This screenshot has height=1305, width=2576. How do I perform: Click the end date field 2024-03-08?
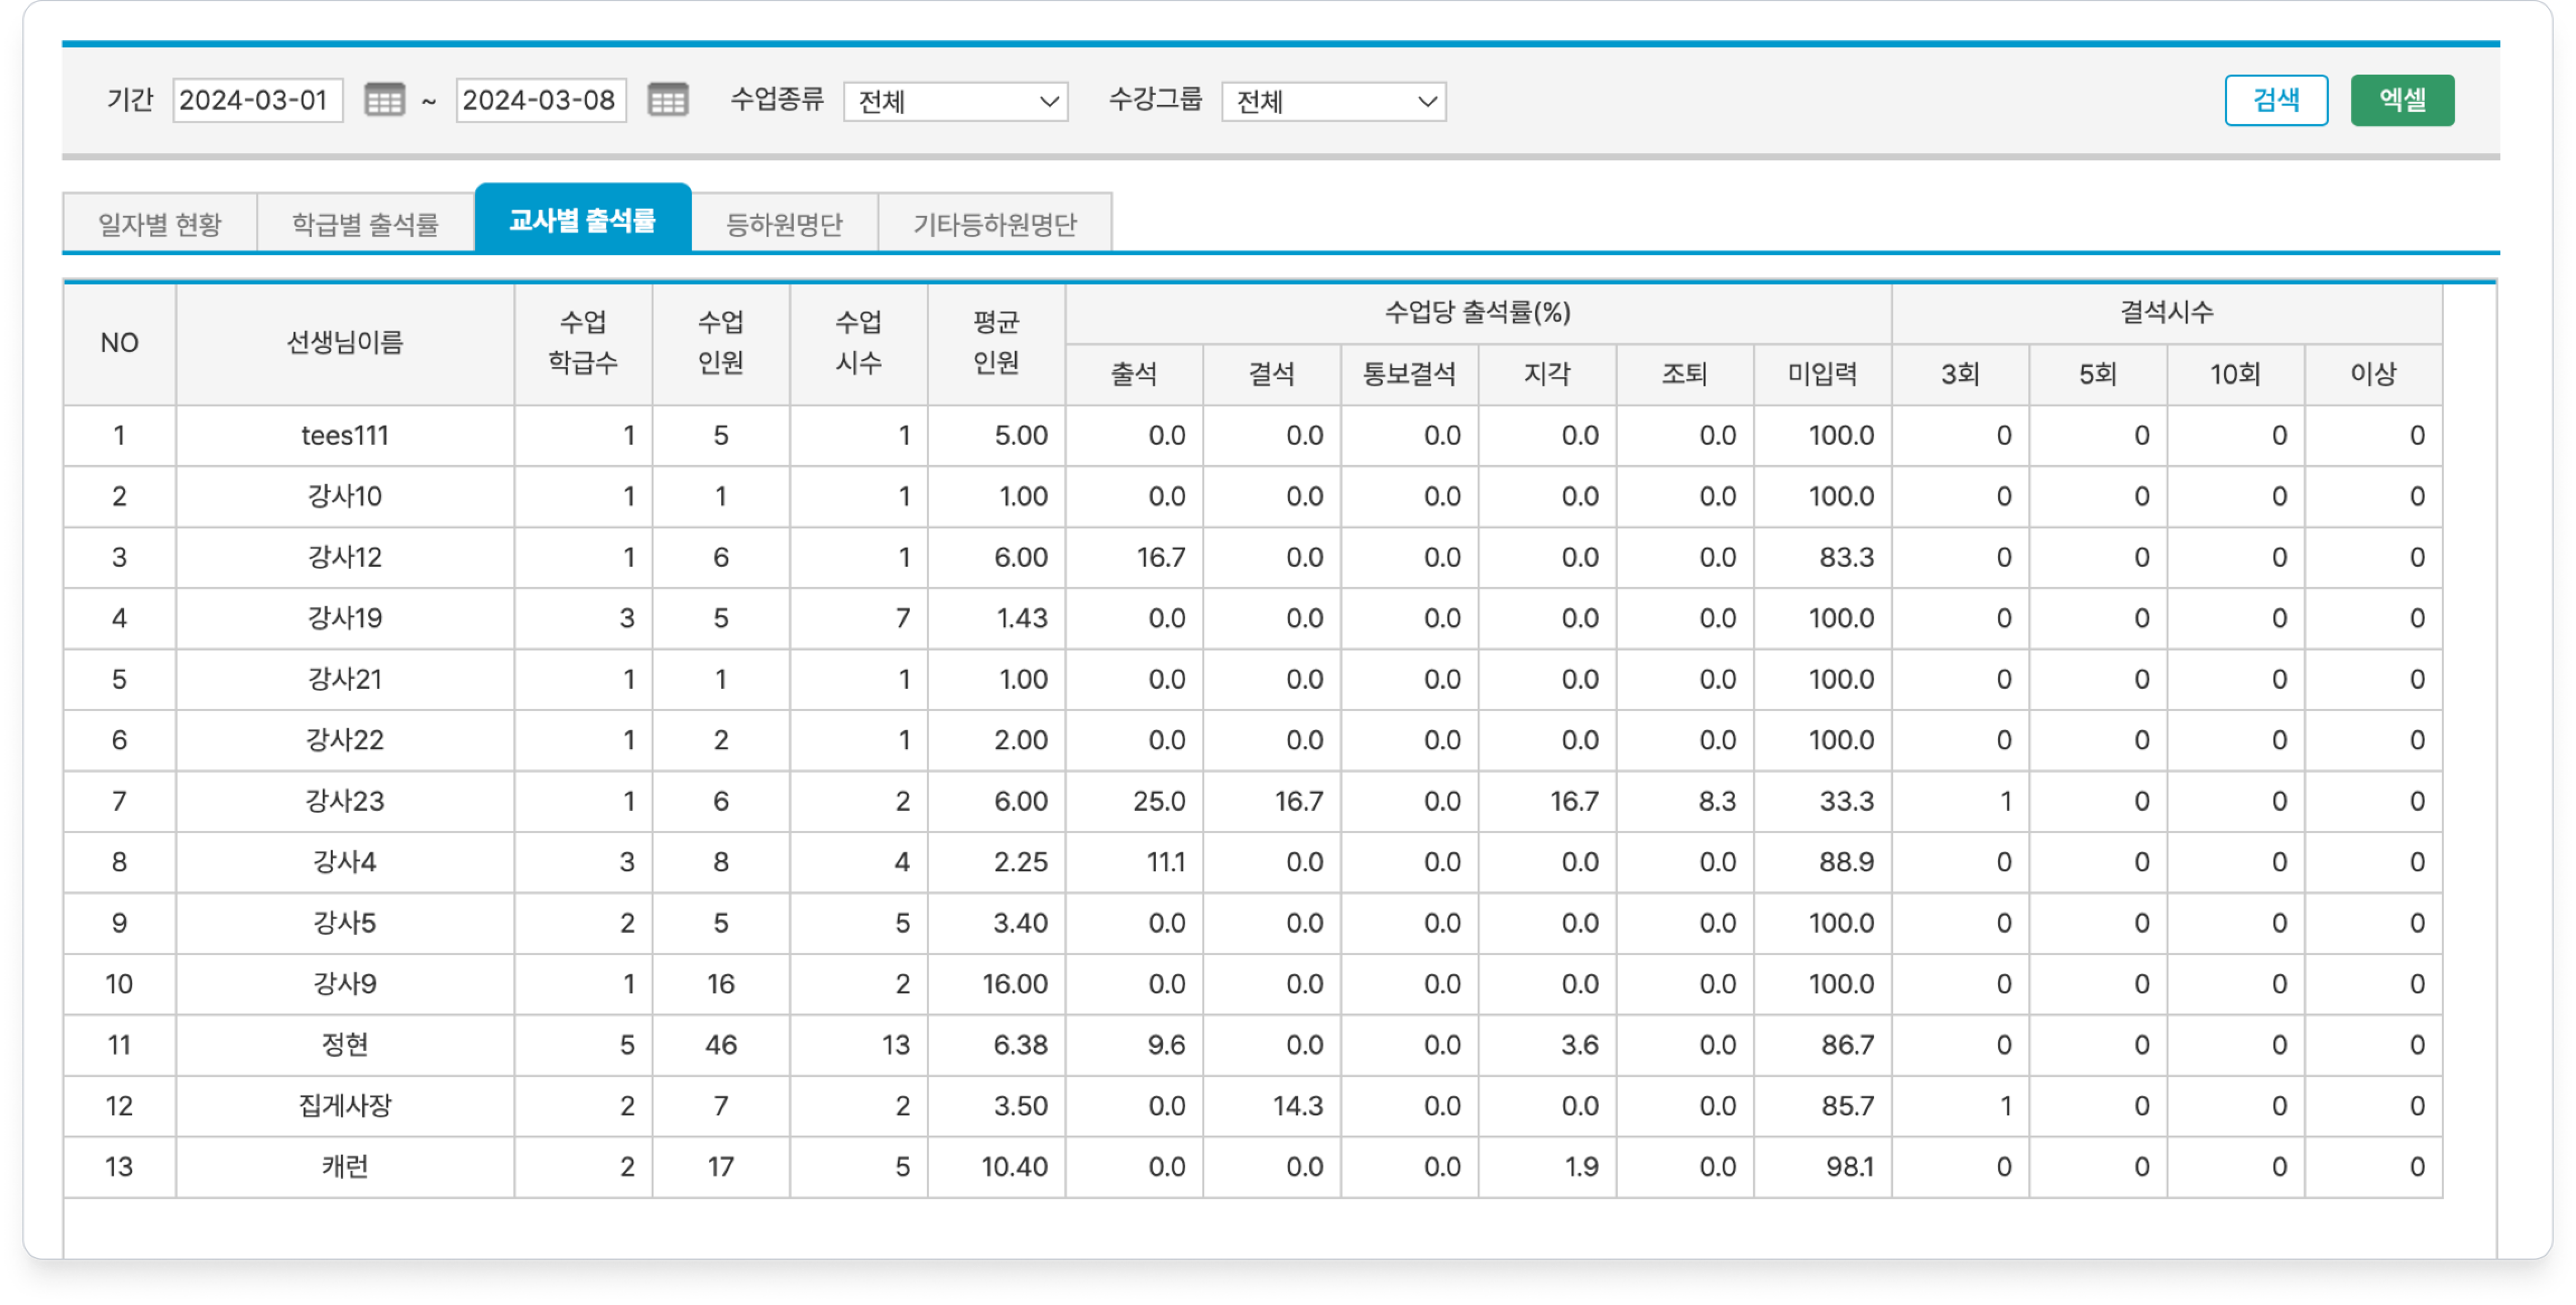(540, 100)
